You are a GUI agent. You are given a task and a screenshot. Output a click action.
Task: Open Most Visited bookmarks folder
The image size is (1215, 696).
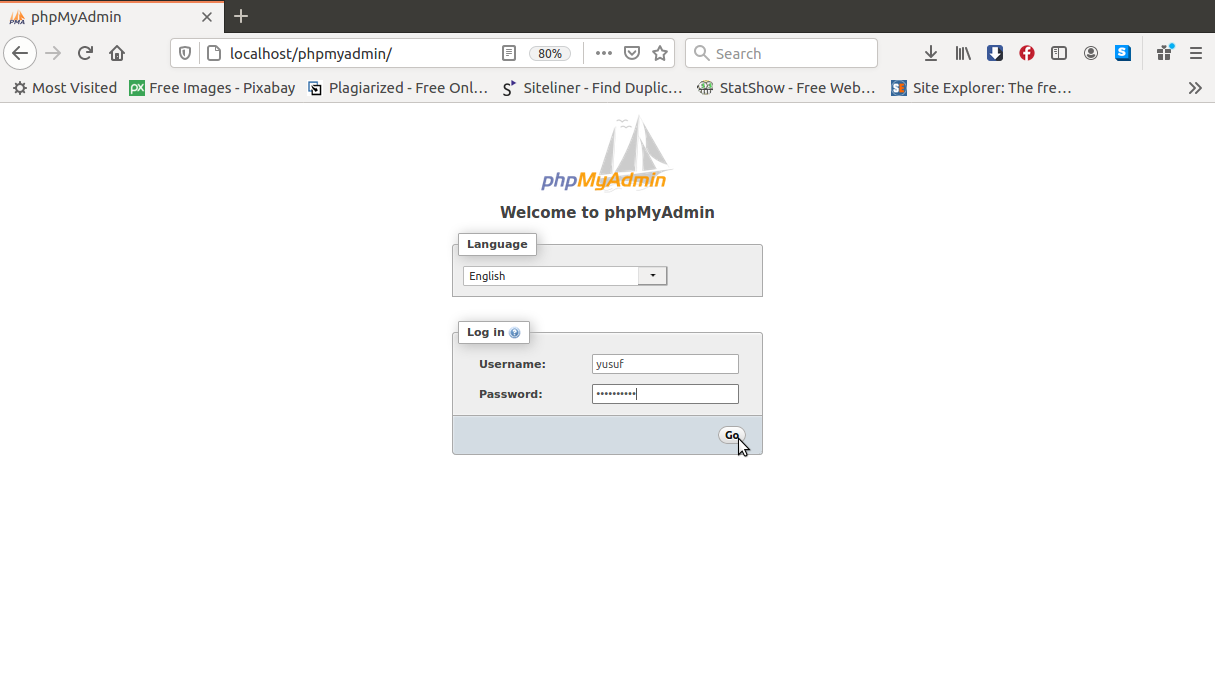[x=65, y=88]
